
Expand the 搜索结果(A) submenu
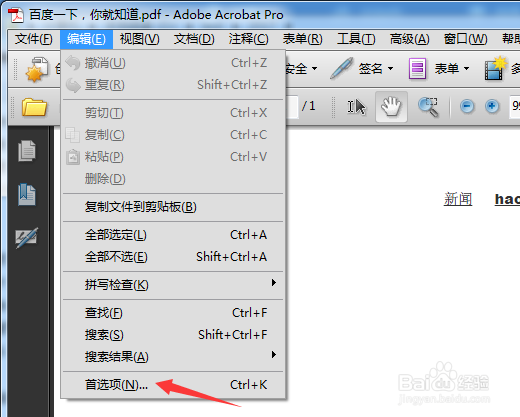[x=173, y=356]
